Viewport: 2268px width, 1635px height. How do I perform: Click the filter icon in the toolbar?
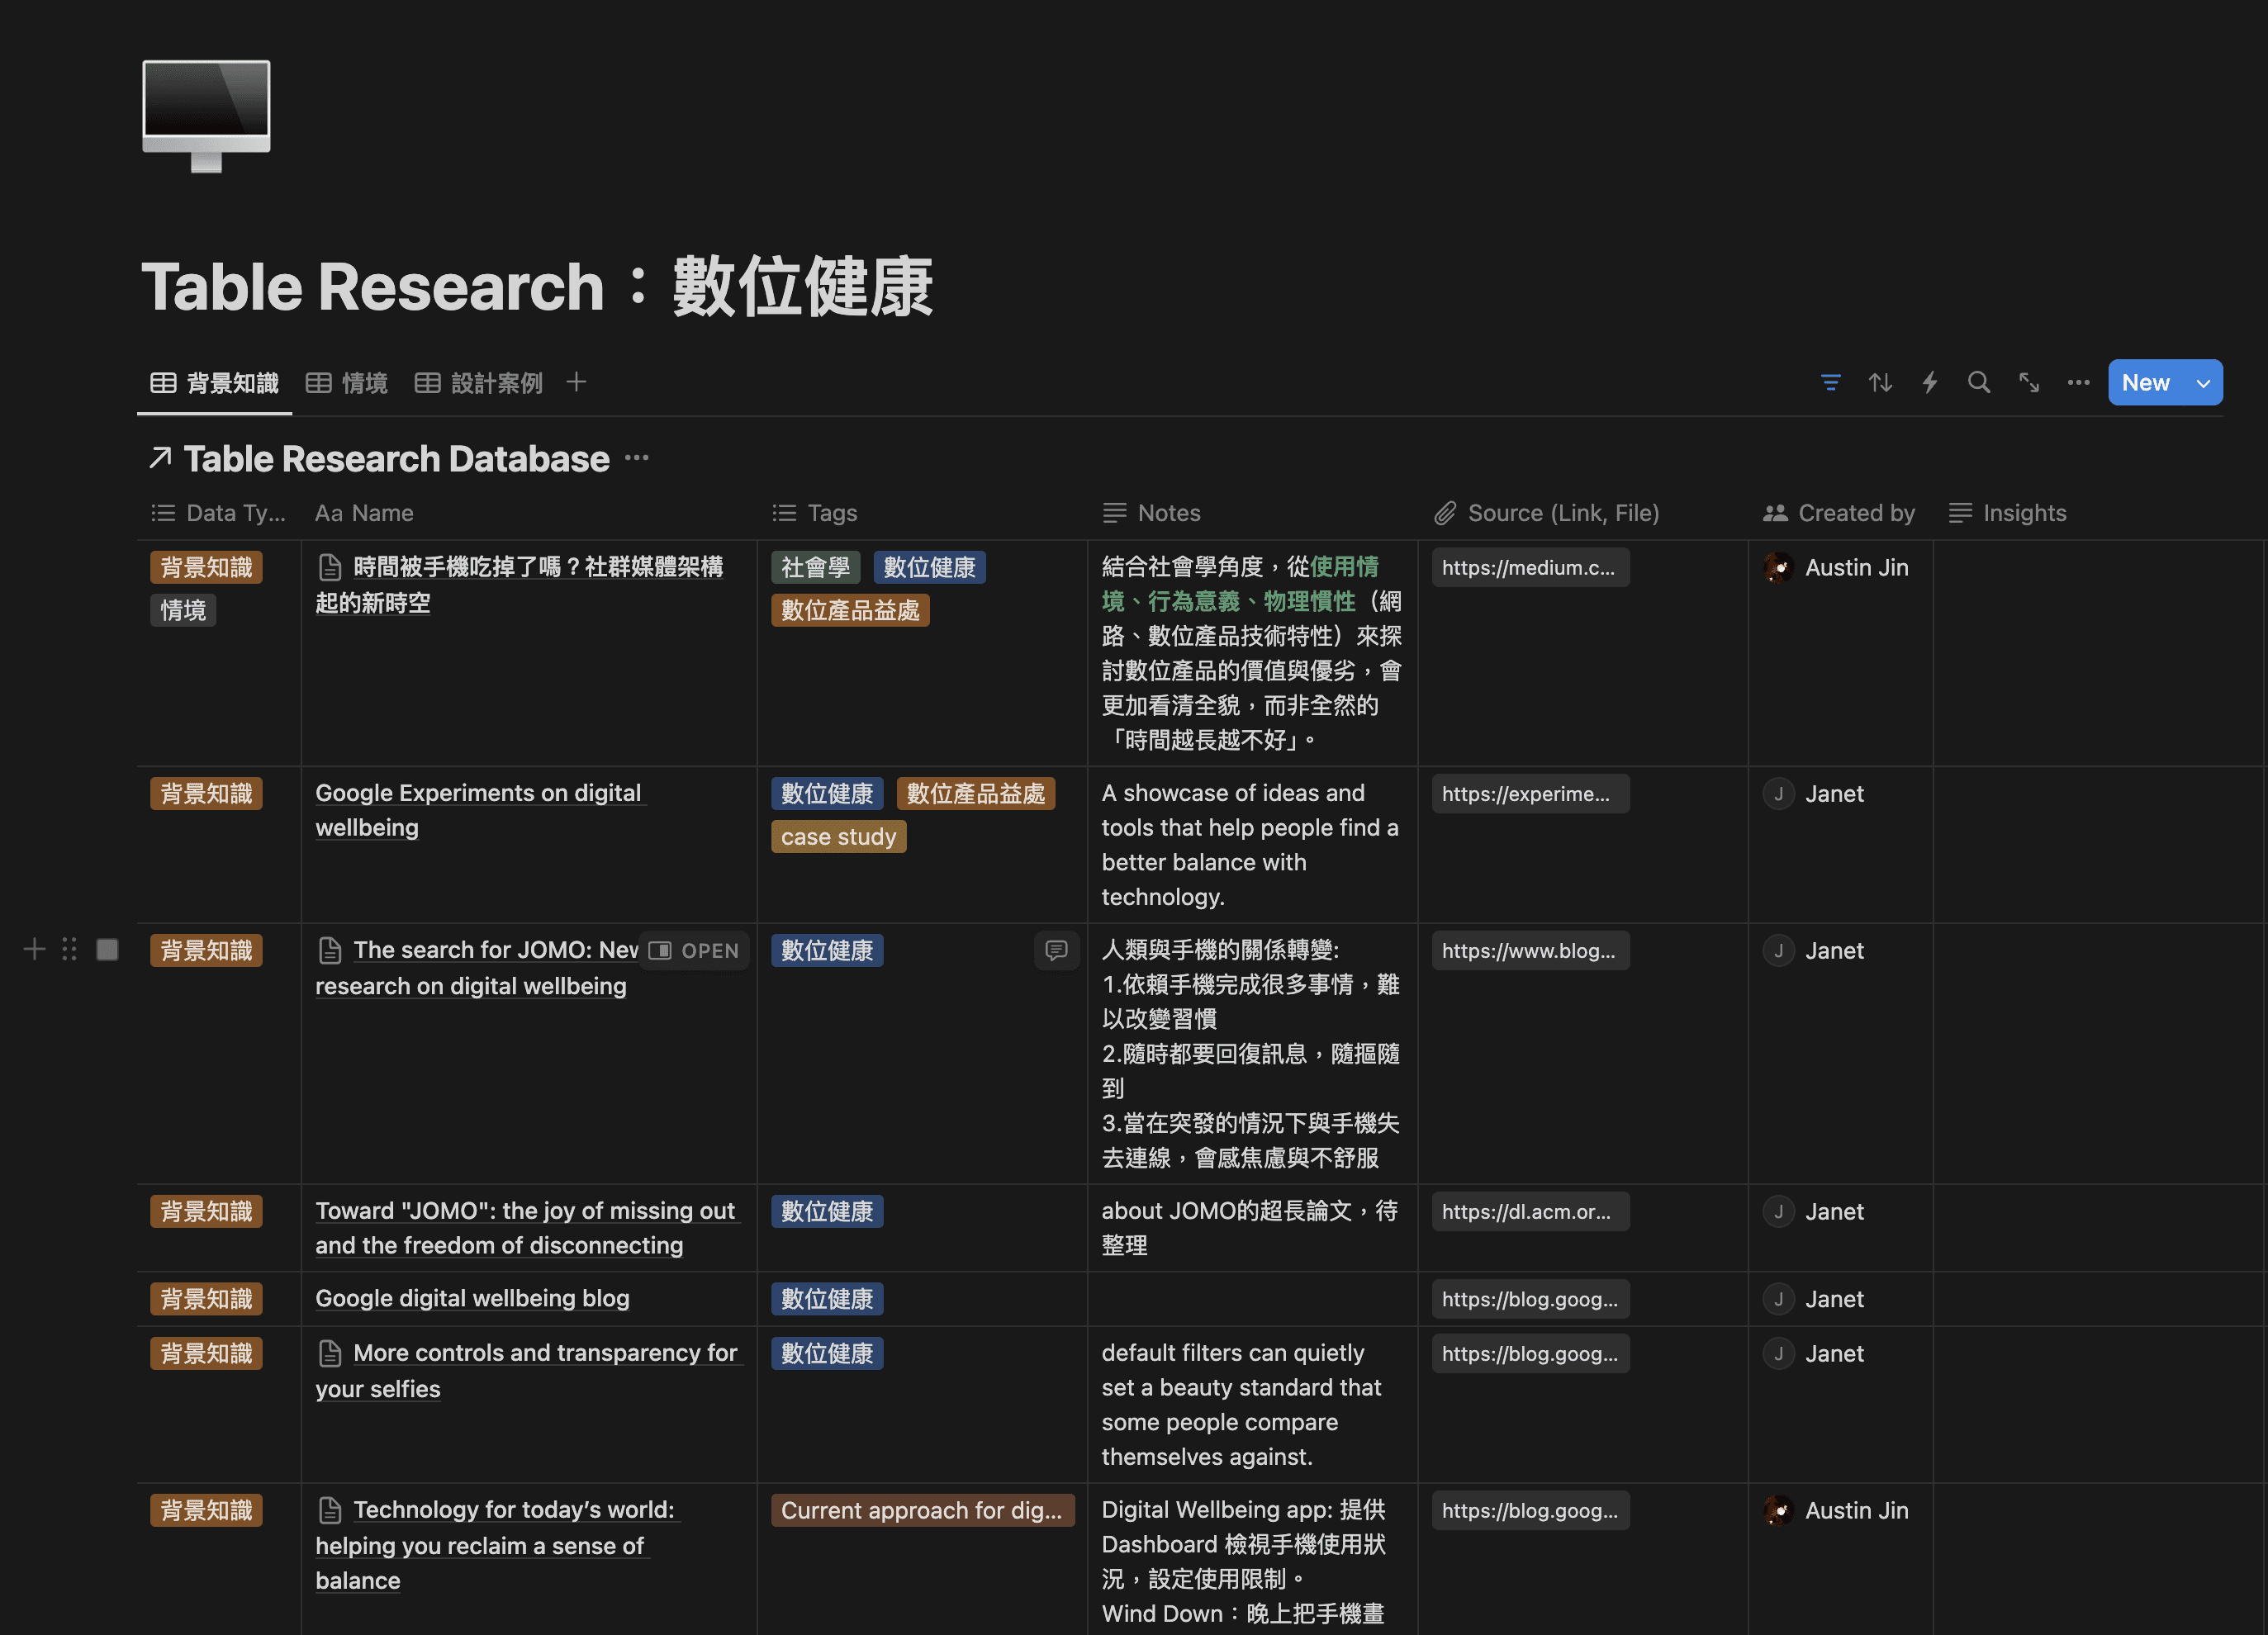point(1830,383)
